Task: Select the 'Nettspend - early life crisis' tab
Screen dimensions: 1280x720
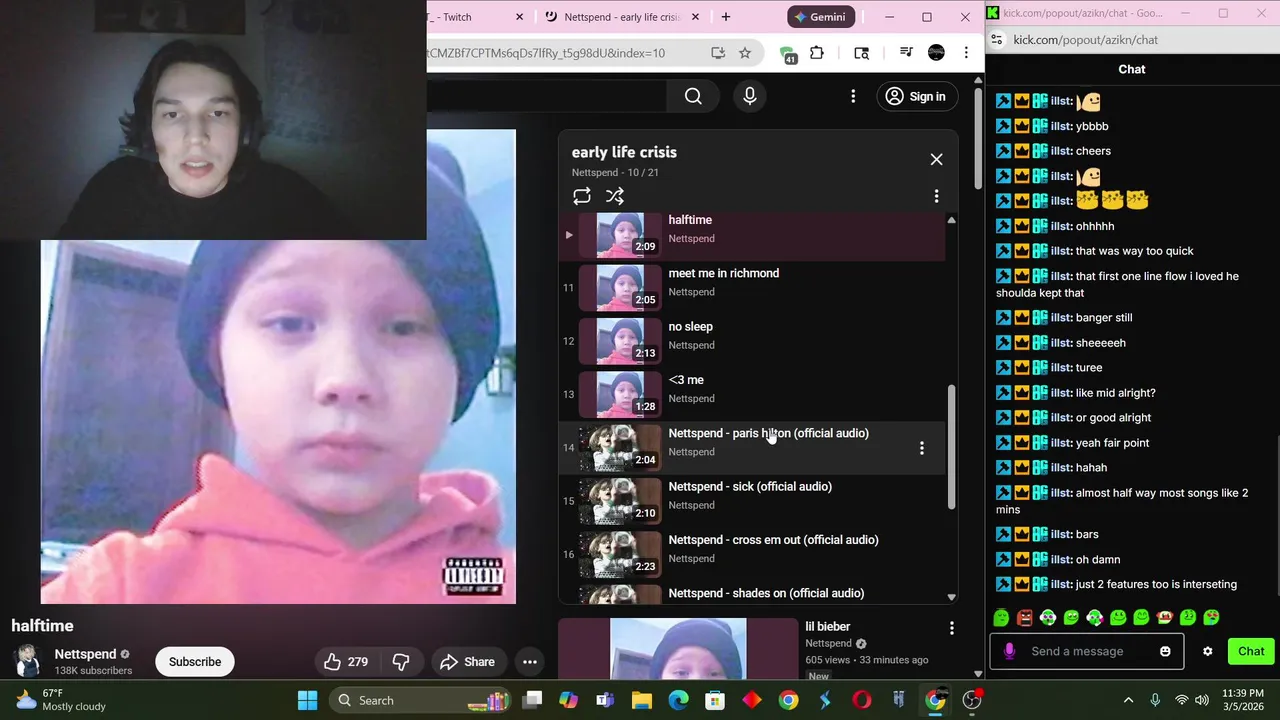Action: (620, 17)
